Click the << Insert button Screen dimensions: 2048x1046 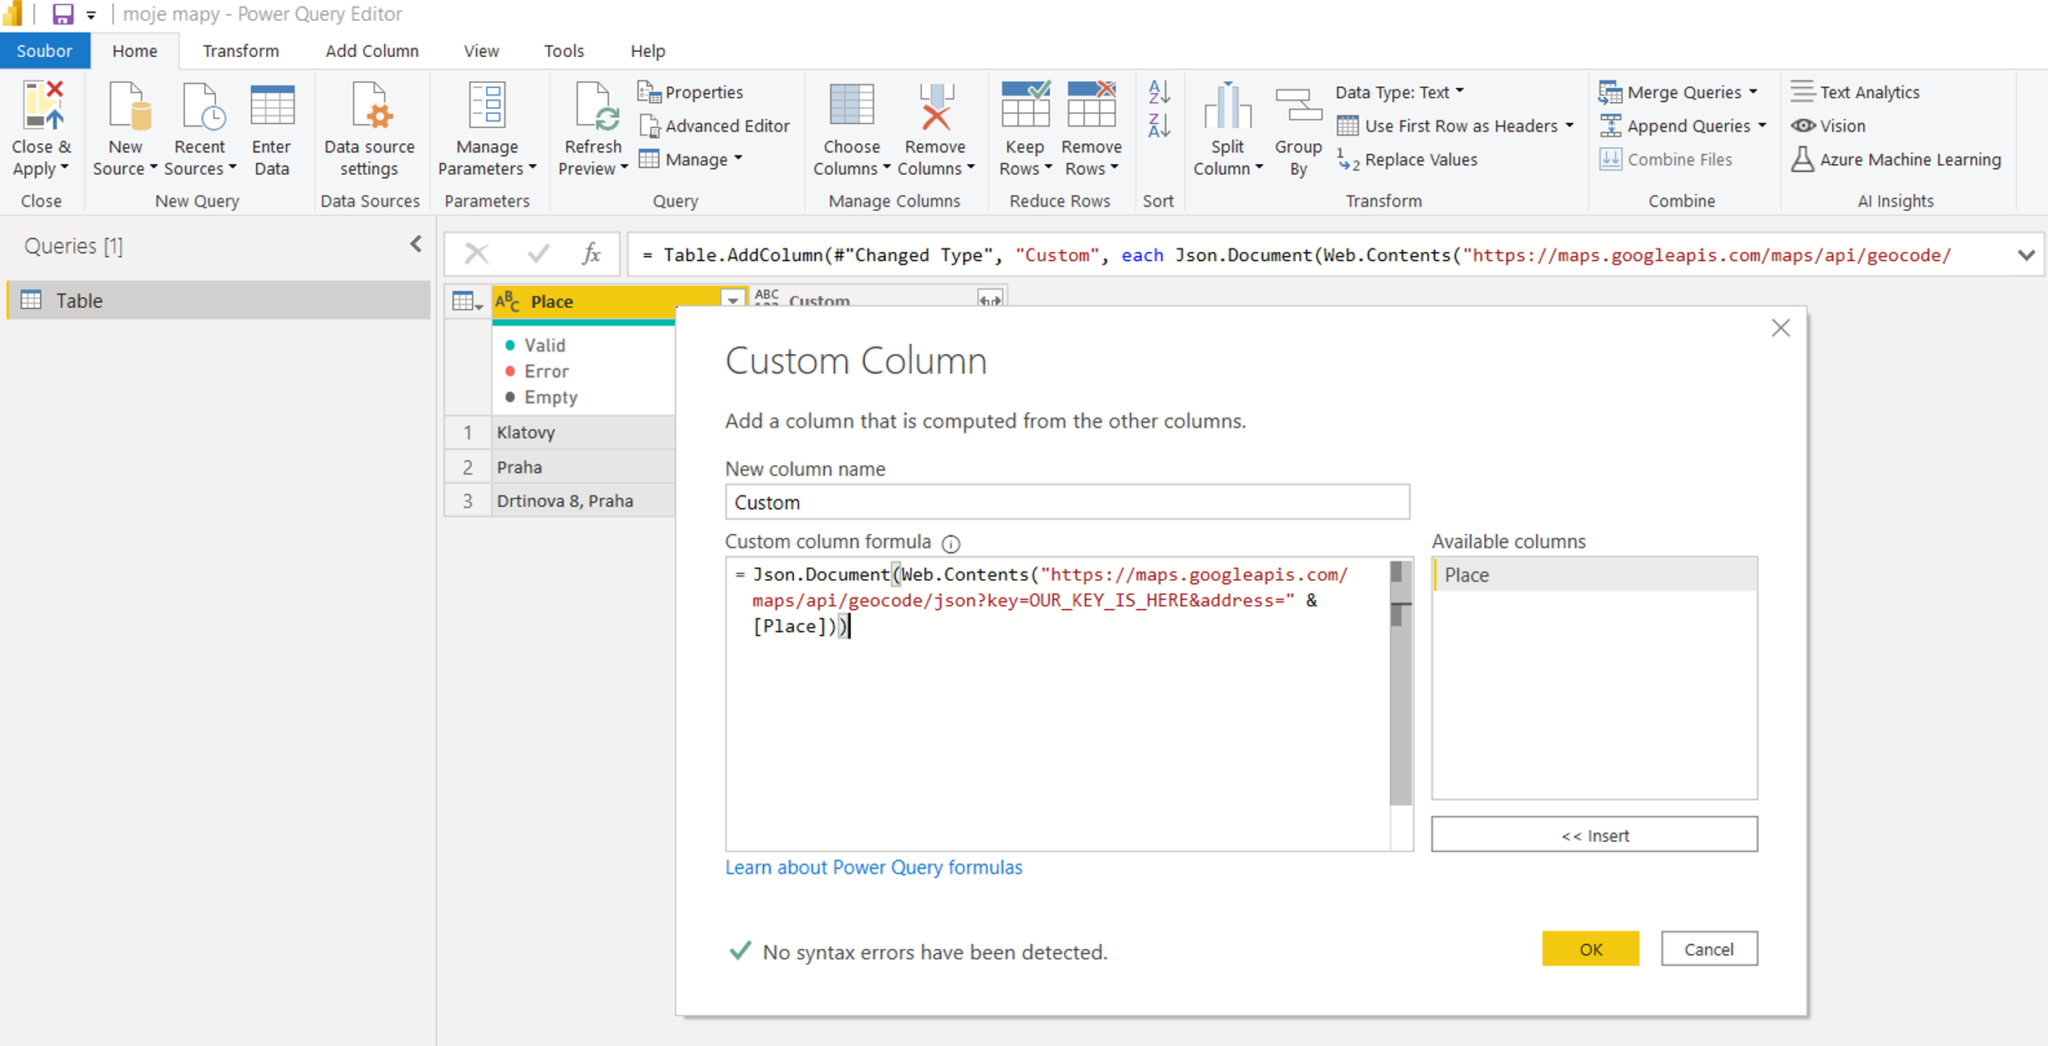click(x=1594, y=835)
